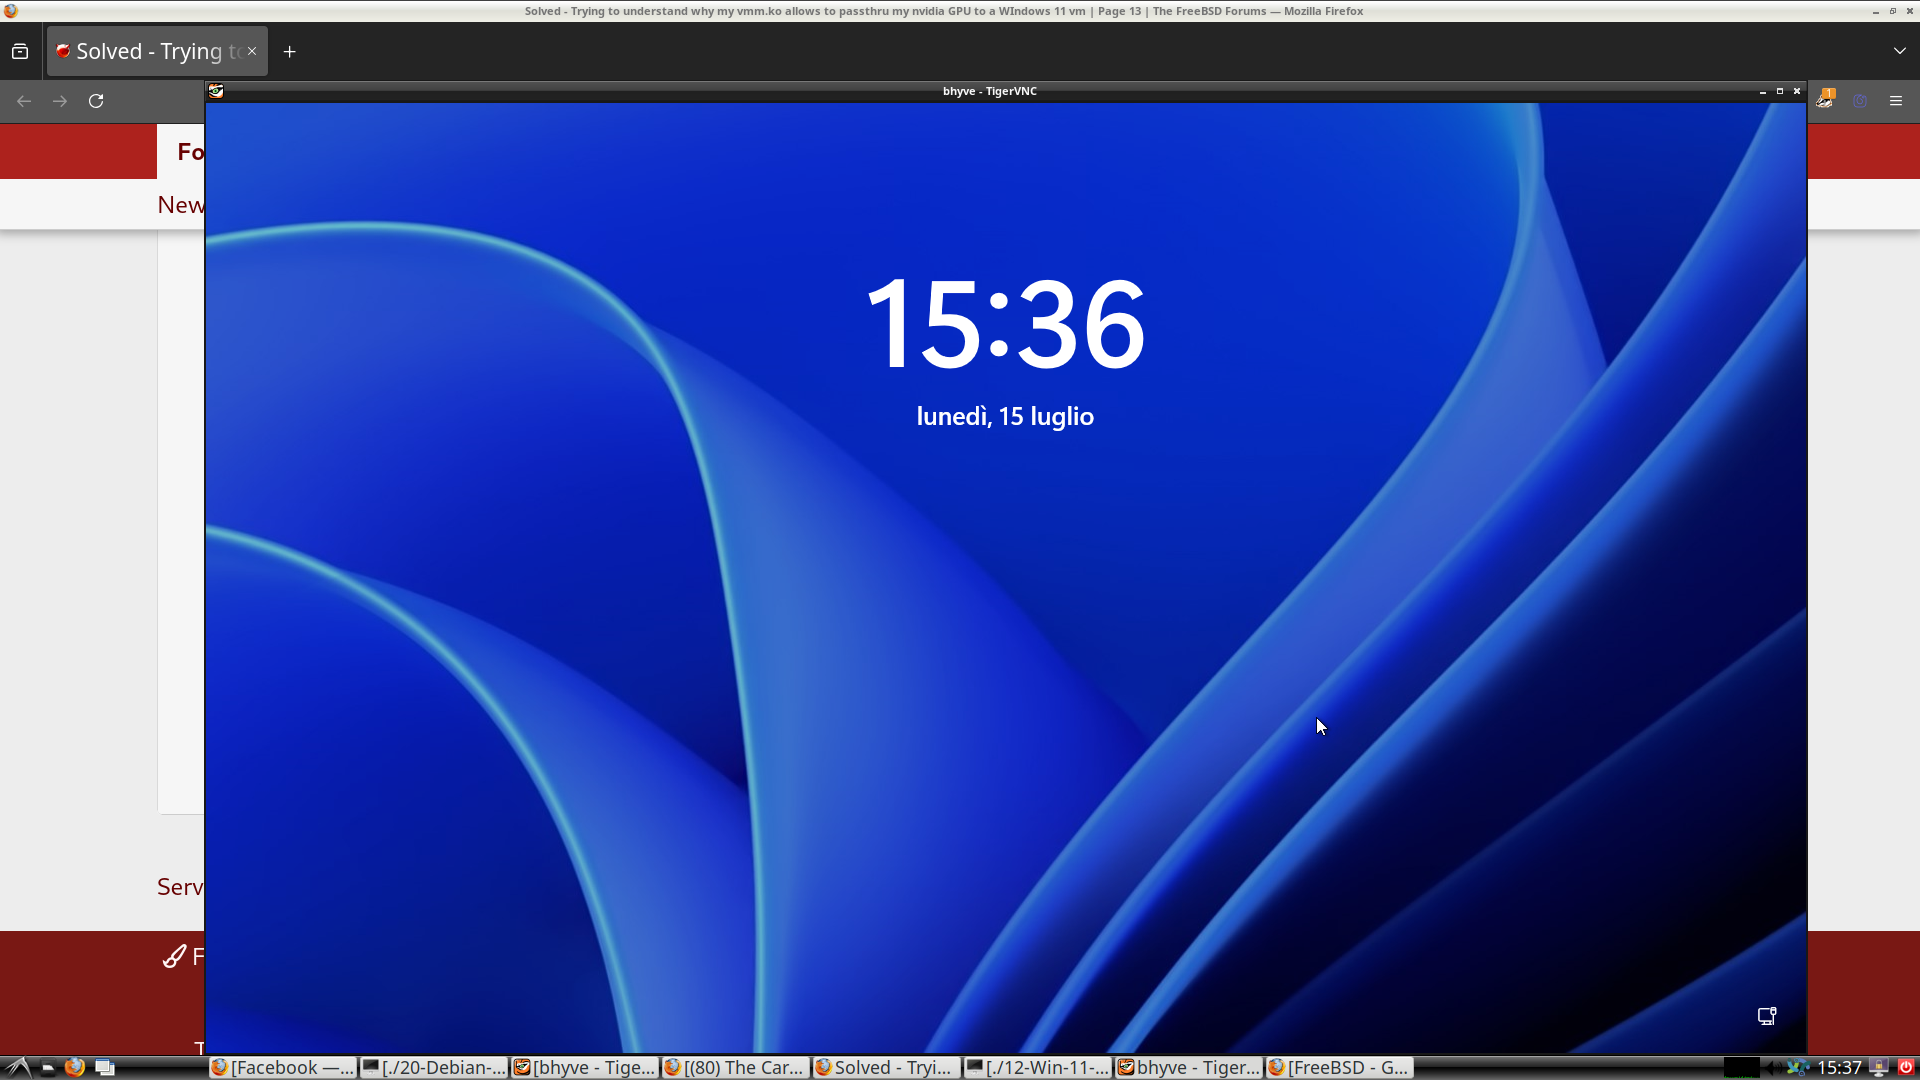
Task: Launch Firefox from the panel launcher
Action: 75,1068
